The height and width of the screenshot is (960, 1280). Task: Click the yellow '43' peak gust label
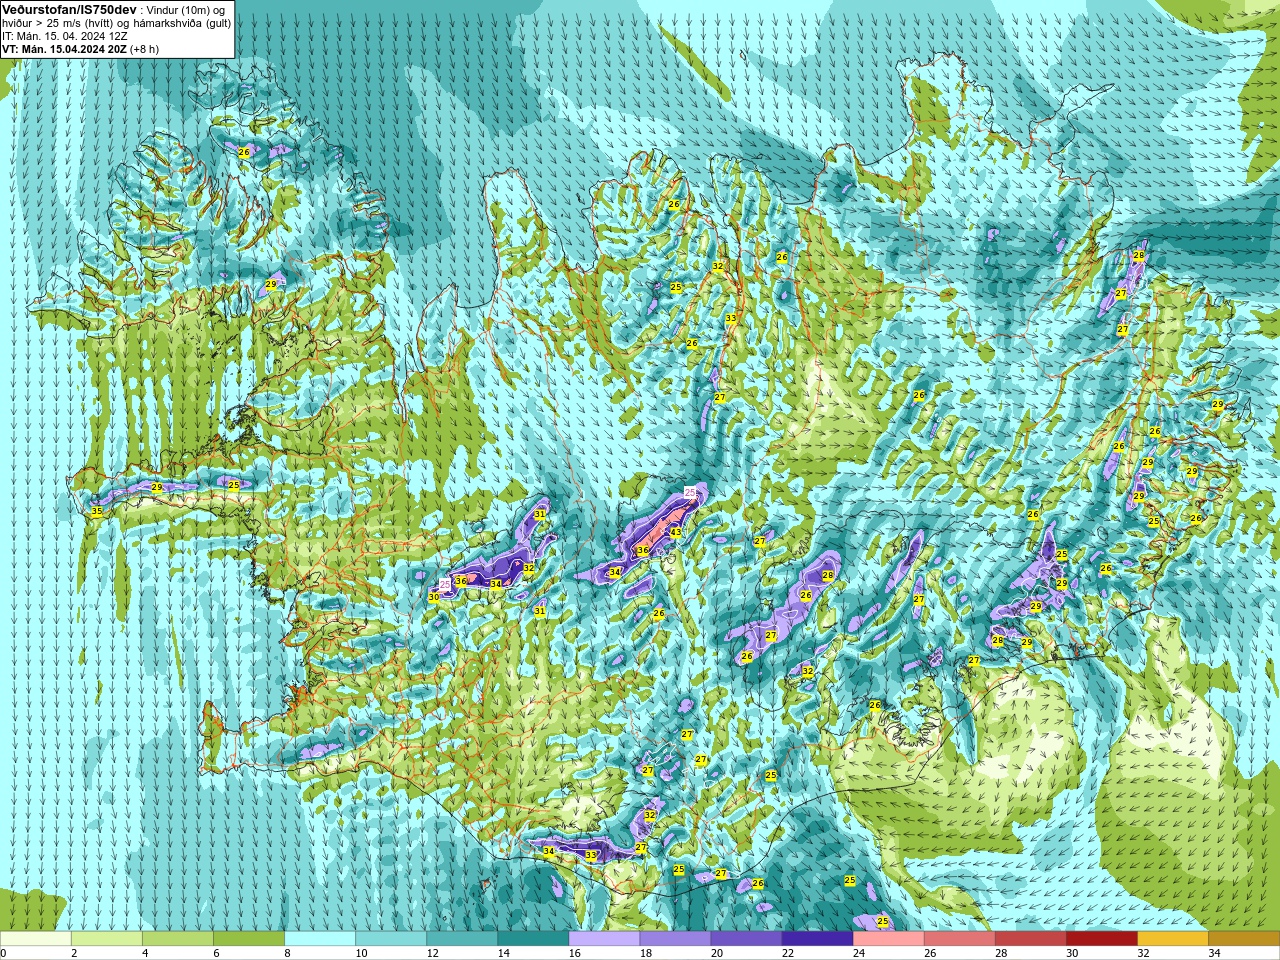pyautogui.click(x=676, y=532)
